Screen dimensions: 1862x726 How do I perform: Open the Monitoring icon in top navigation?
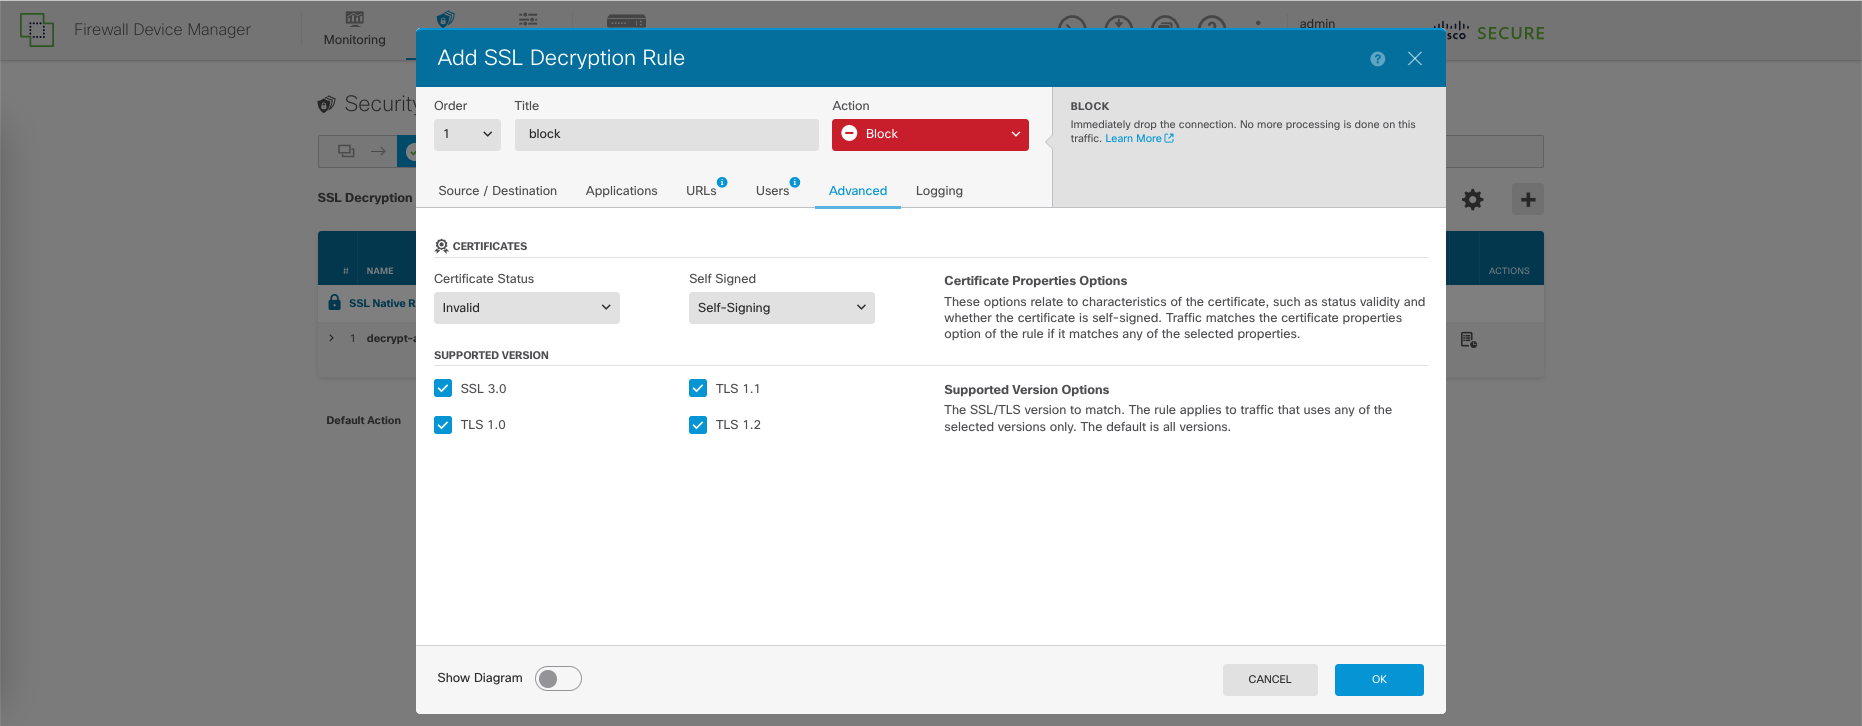(354, 19)
